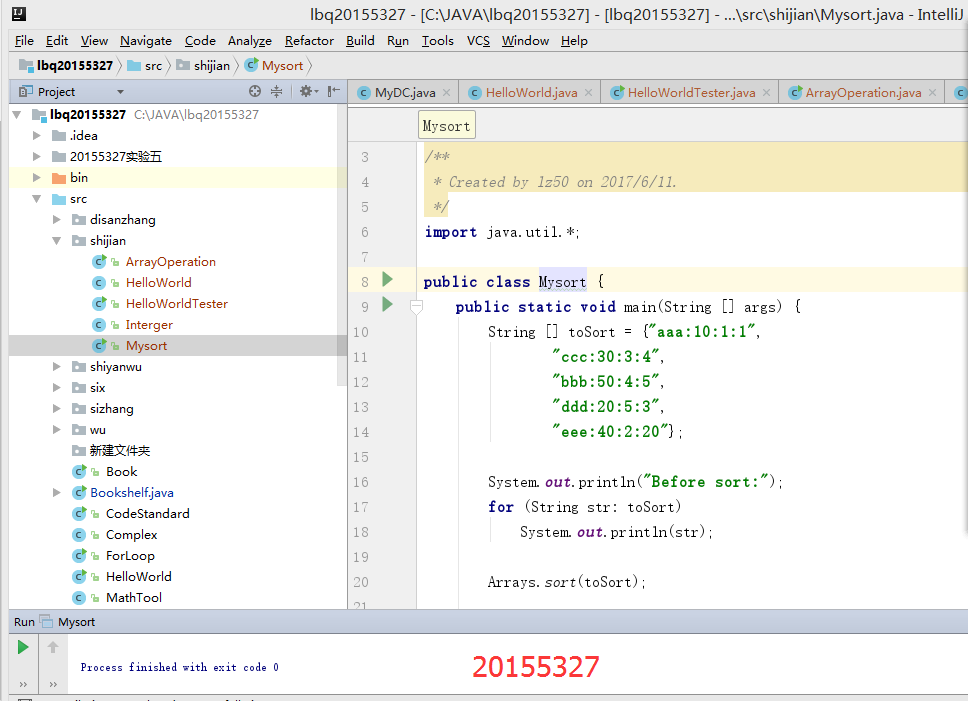Screen dimensions: 968x701
Task: Select the 新建文件夹 folder
Action: click(x=120, y=450)
